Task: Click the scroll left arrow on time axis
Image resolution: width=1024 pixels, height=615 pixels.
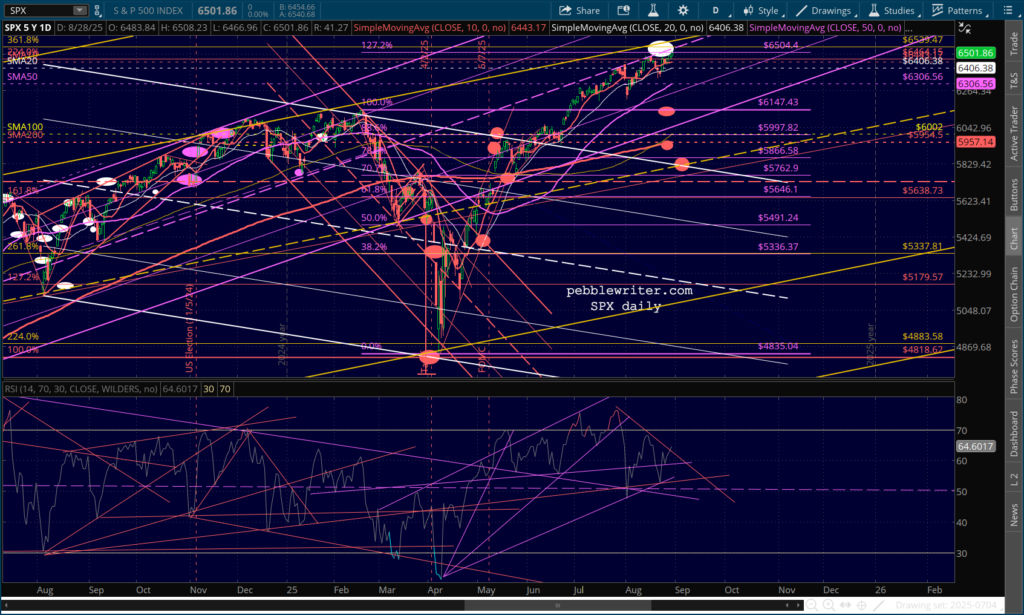Action: coord(788,605)
